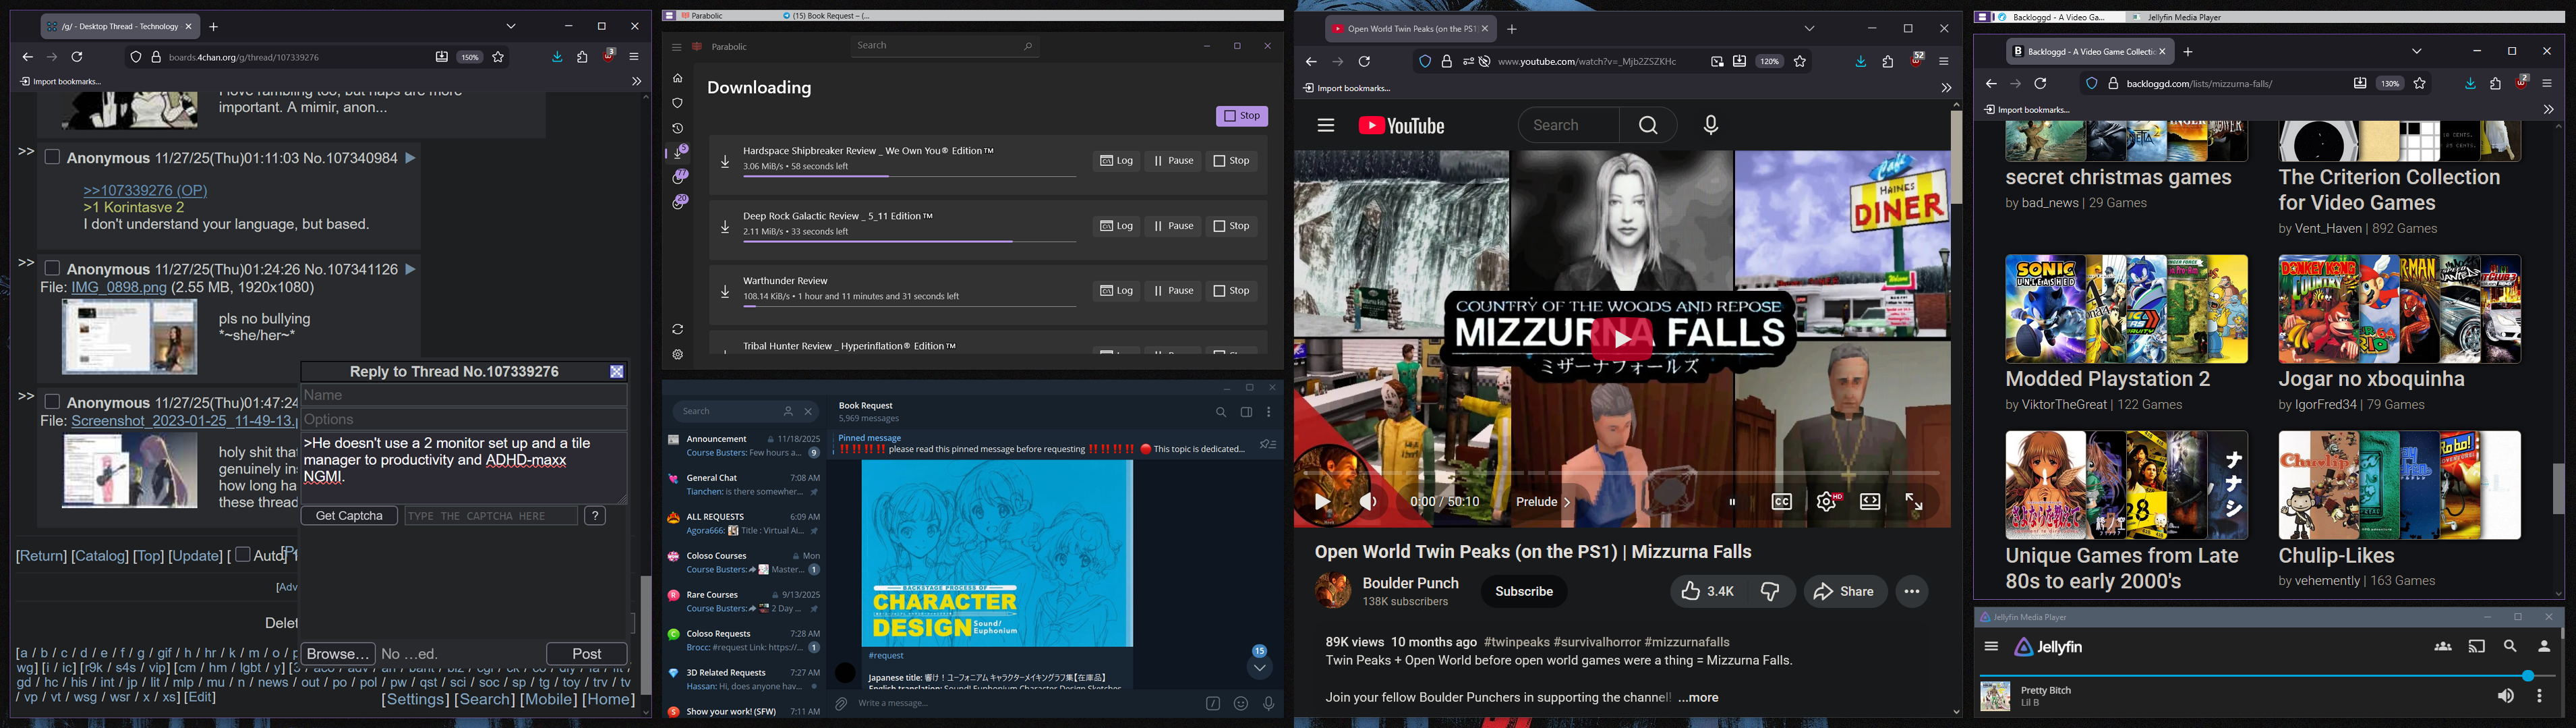Select Parabolic queued icon with badge 77
Viewport: 2576px width, 728px height.
pyautogui.click(x=680, y=177)
